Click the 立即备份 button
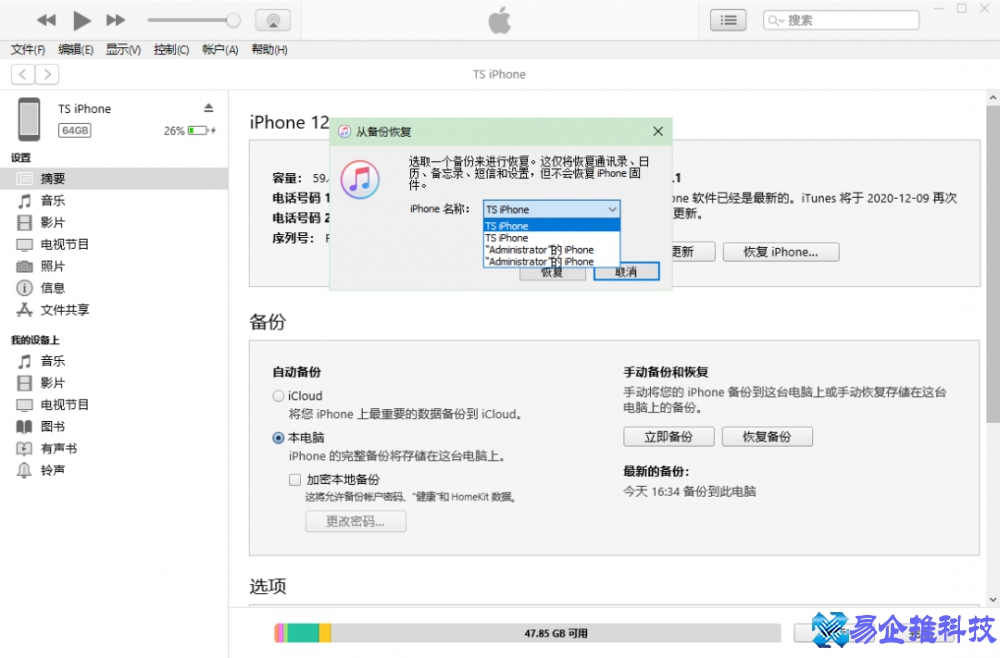Viewport: 1000px width, 658px height. [x=668, y=436]
